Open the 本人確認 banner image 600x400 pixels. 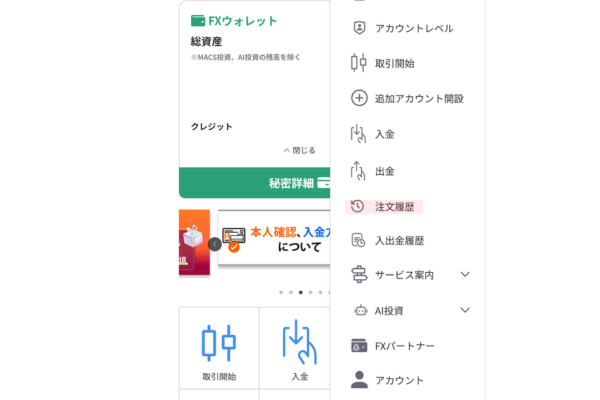pyautogui.click(x=274, y=237)
